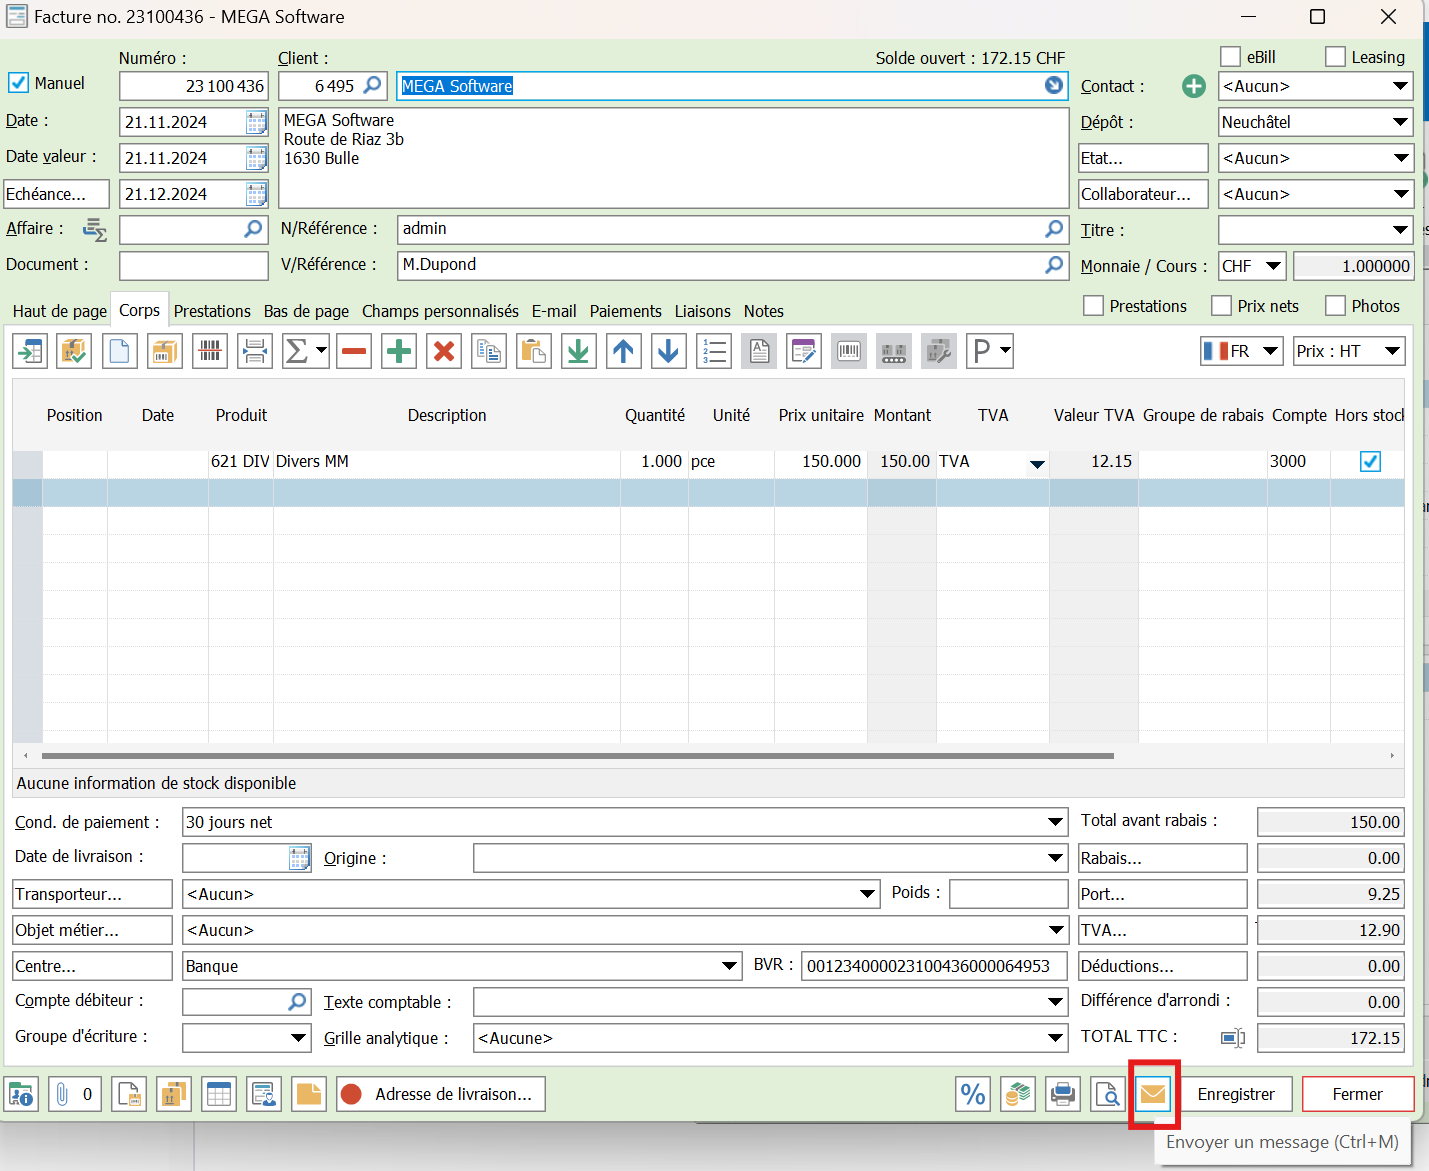Viewport: 1429px width, 1171px height.
Task: Click the barcode scan icon in the toolbar
Action: coord(210,351)
